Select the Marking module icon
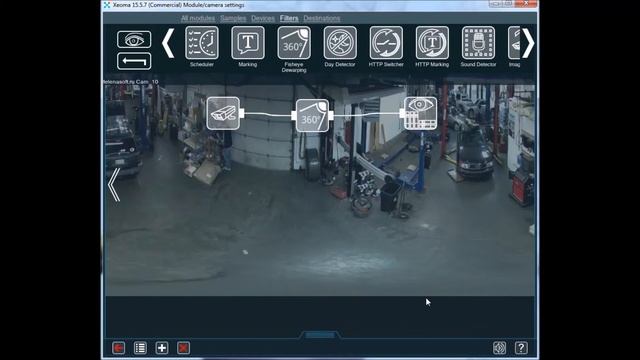 click(x=248, y=43)
